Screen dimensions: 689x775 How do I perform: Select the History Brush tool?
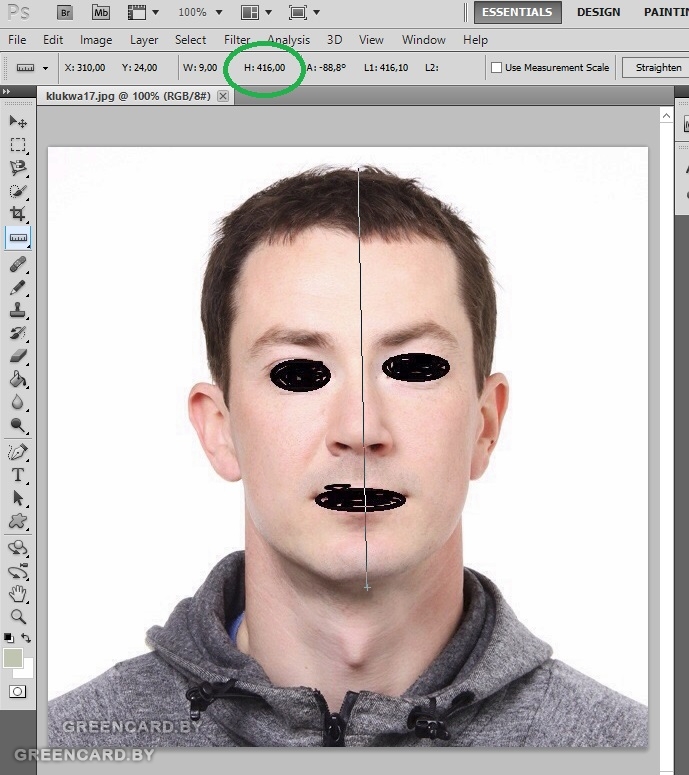coord(18,333)
